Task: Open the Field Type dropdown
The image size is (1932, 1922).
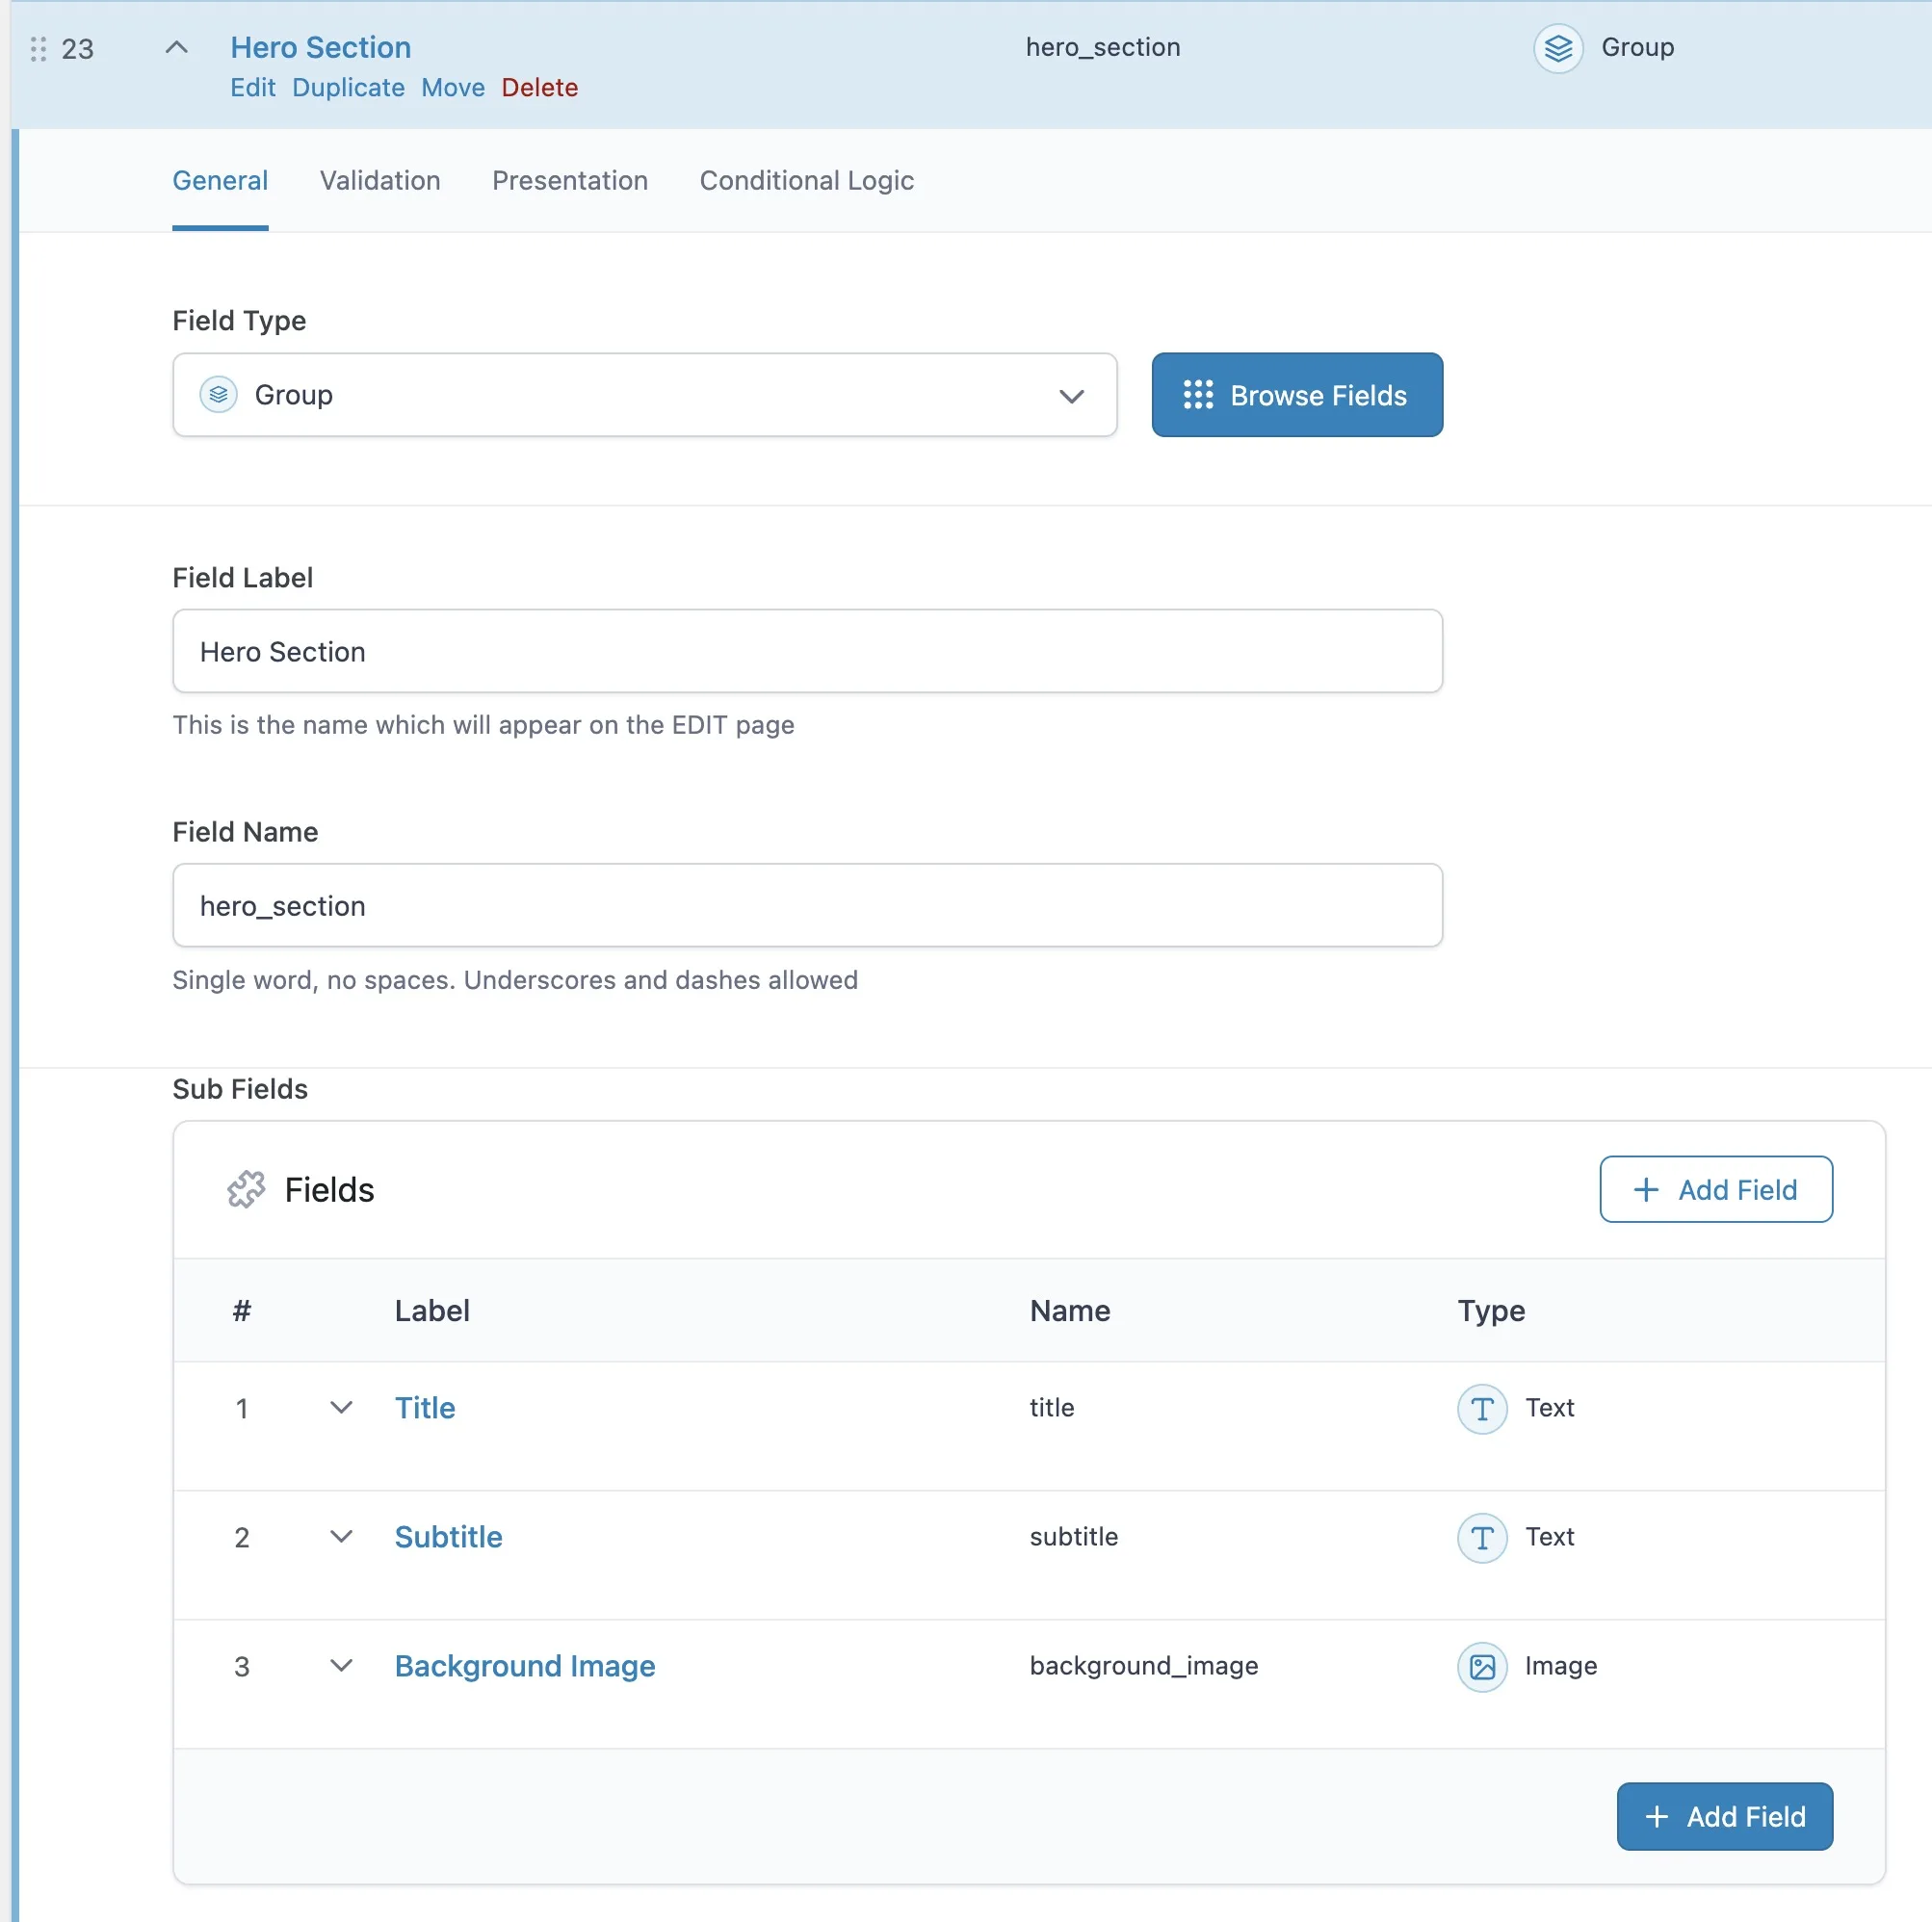Action: 644,395
